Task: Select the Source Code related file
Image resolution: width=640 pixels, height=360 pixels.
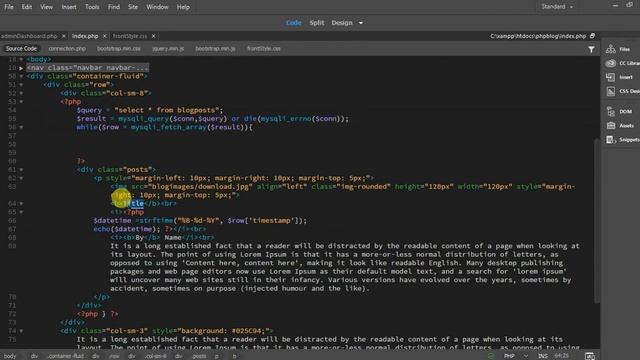Action: click(x=21, y=49)
